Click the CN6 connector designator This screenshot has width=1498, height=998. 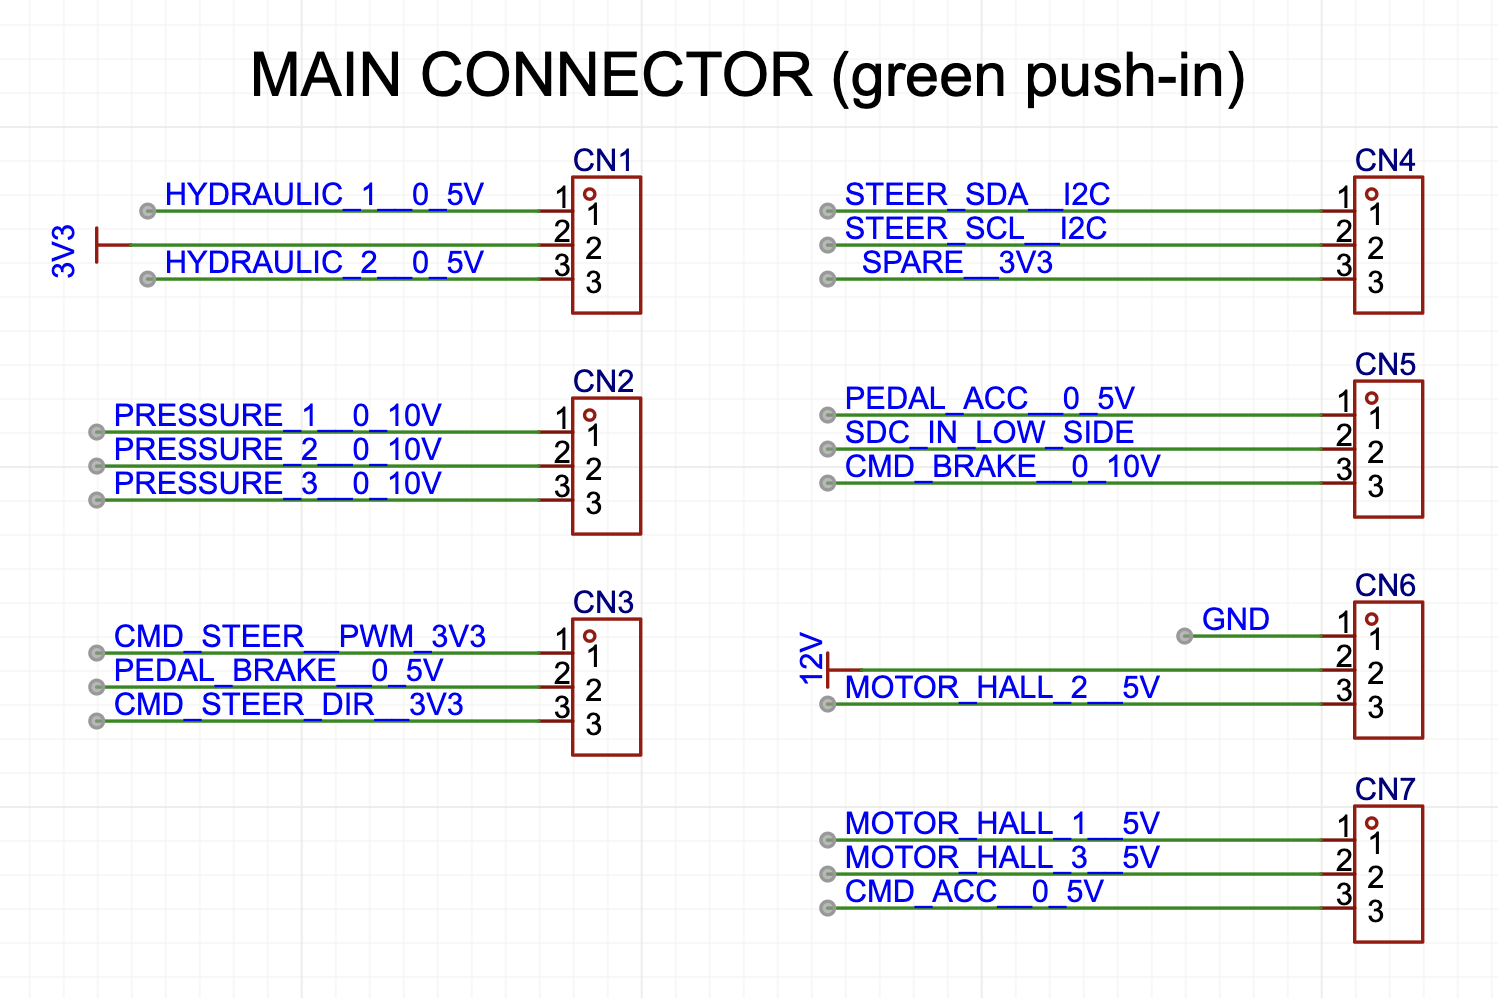click(x=1385, y=585)
